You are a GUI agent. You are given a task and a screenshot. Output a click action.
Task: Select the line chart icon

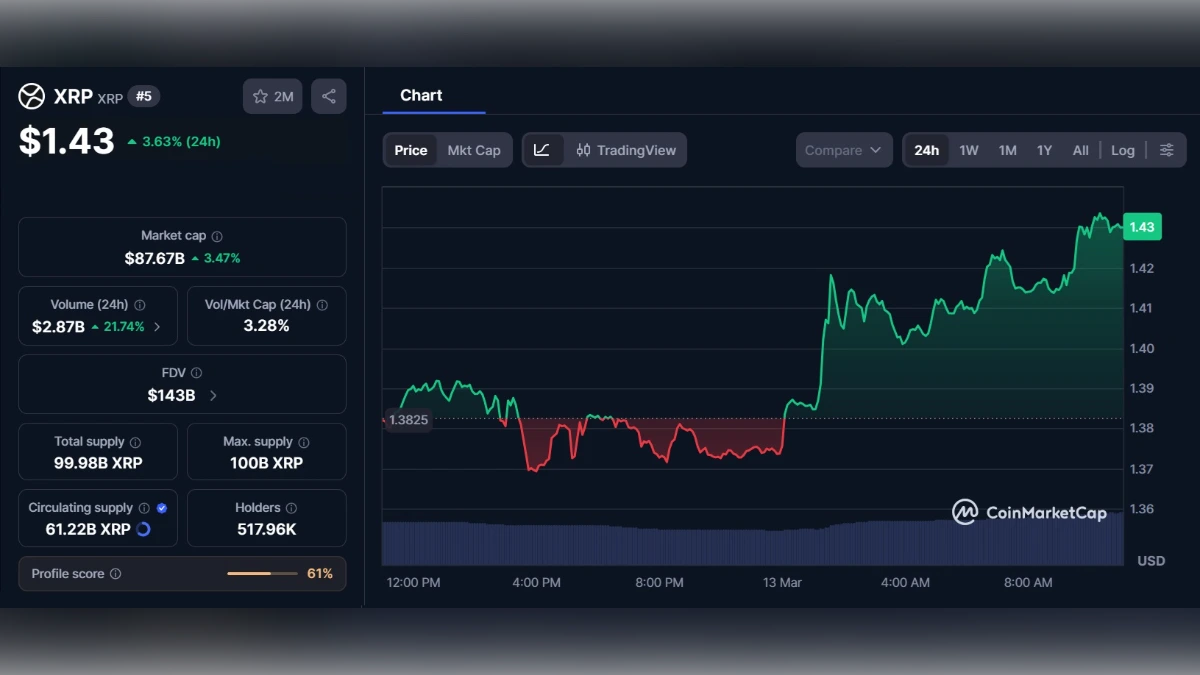tap(542, 149)
